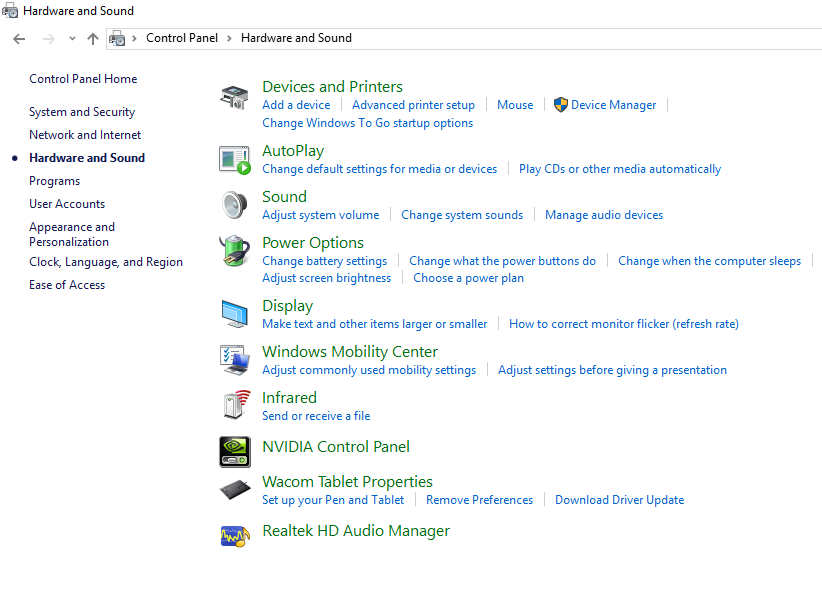Open the Infrared icon
The height and width of the screenshot is (615, 822).
click(235, 405)
